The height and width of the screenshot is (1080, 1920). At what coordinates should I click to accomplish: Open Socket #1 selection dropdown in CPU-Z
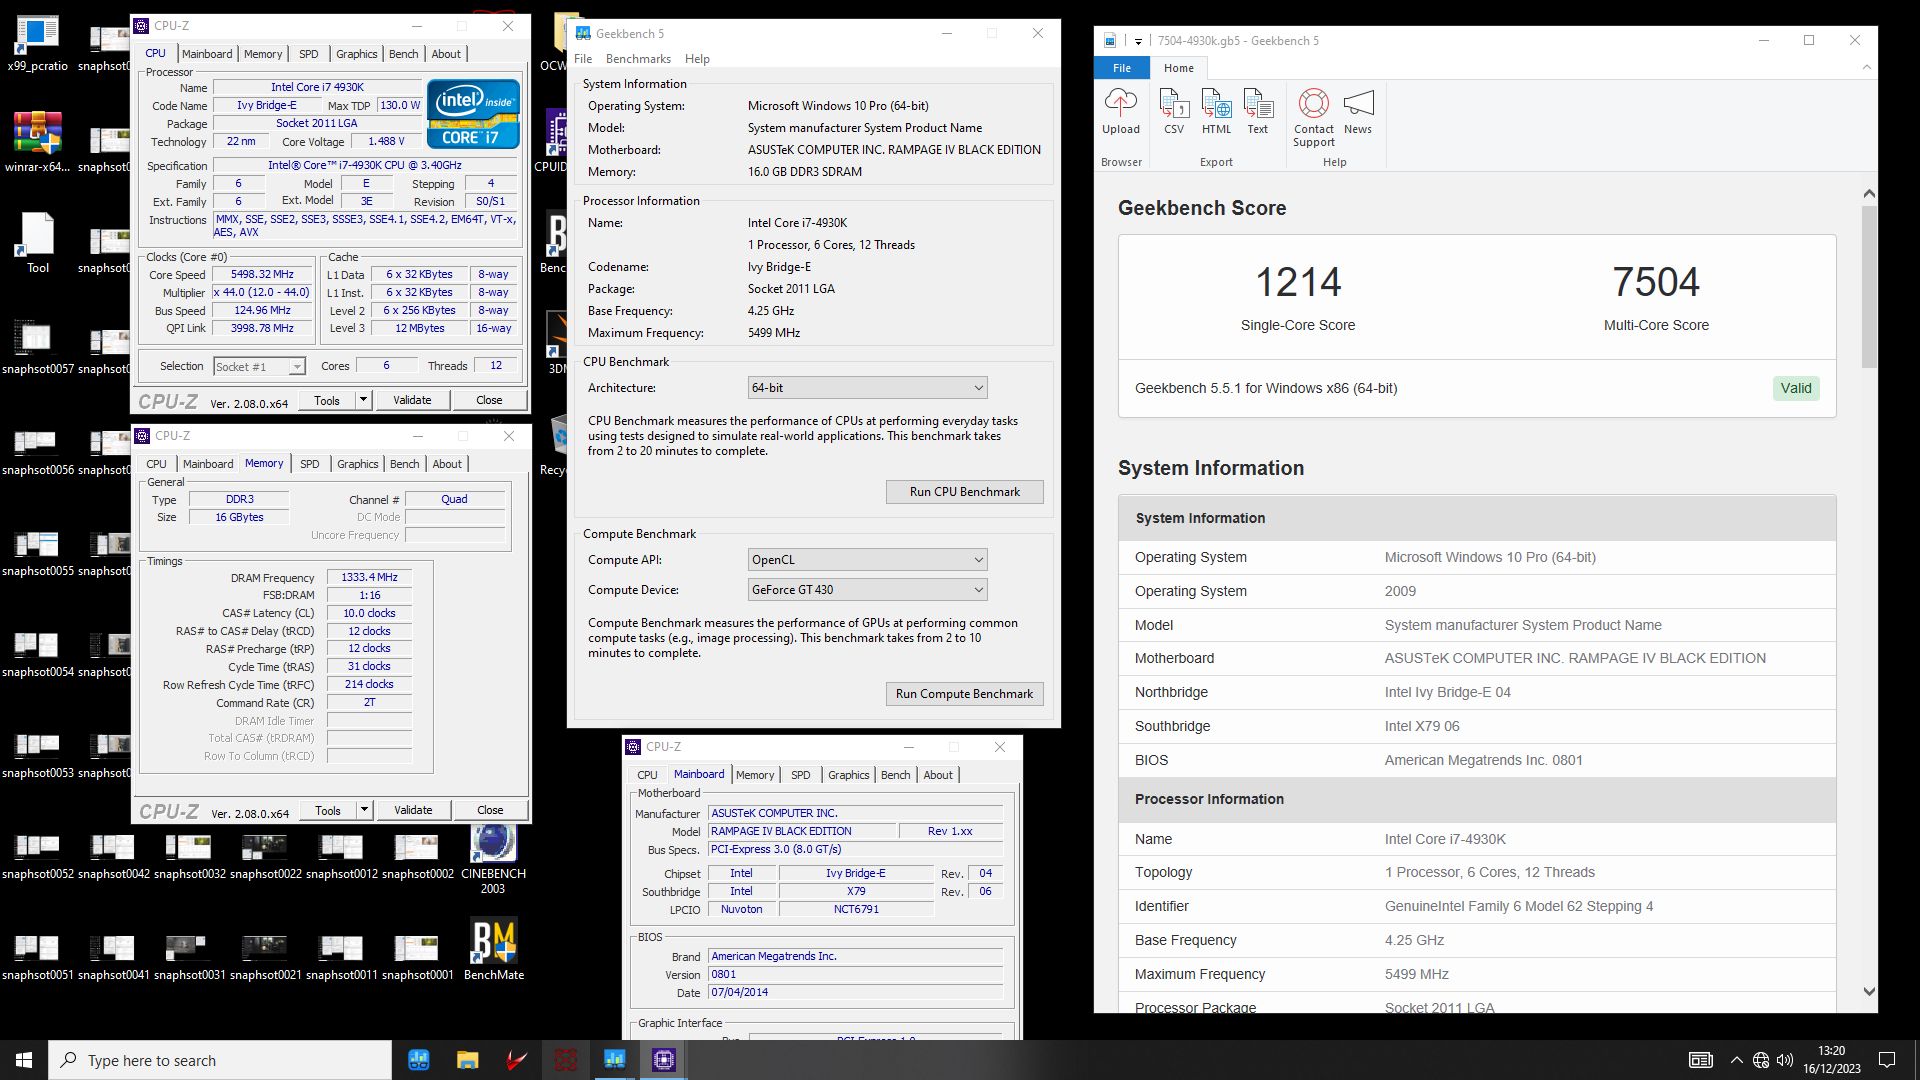tap(259, 367)
